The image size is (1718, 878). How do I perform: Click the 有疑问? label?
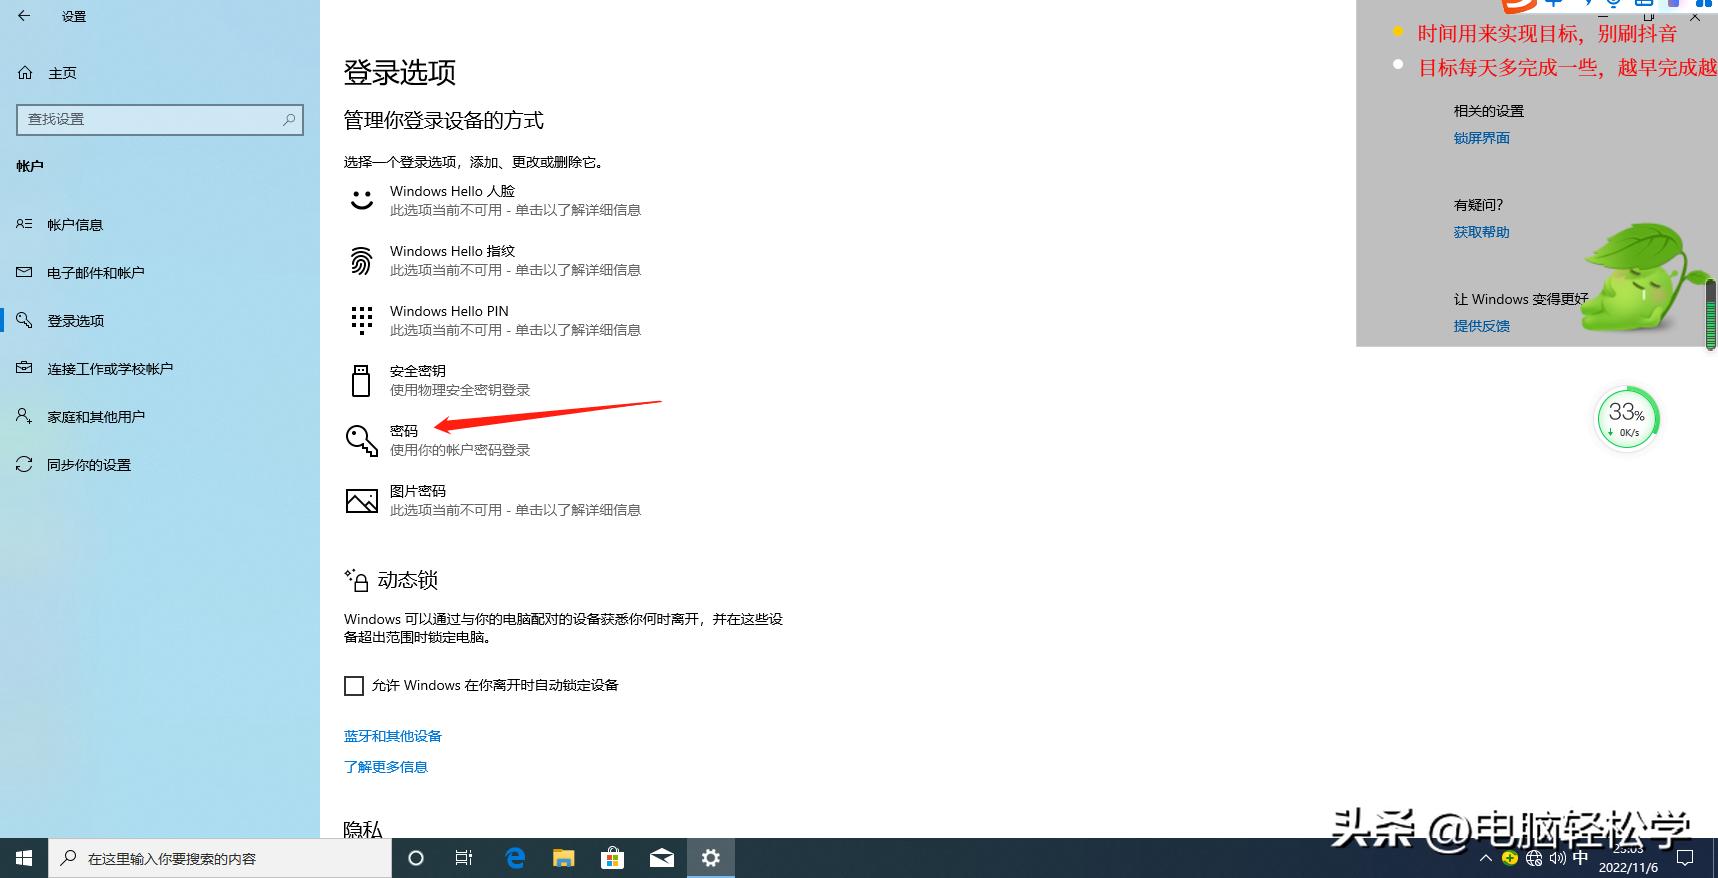point(1478,205)
